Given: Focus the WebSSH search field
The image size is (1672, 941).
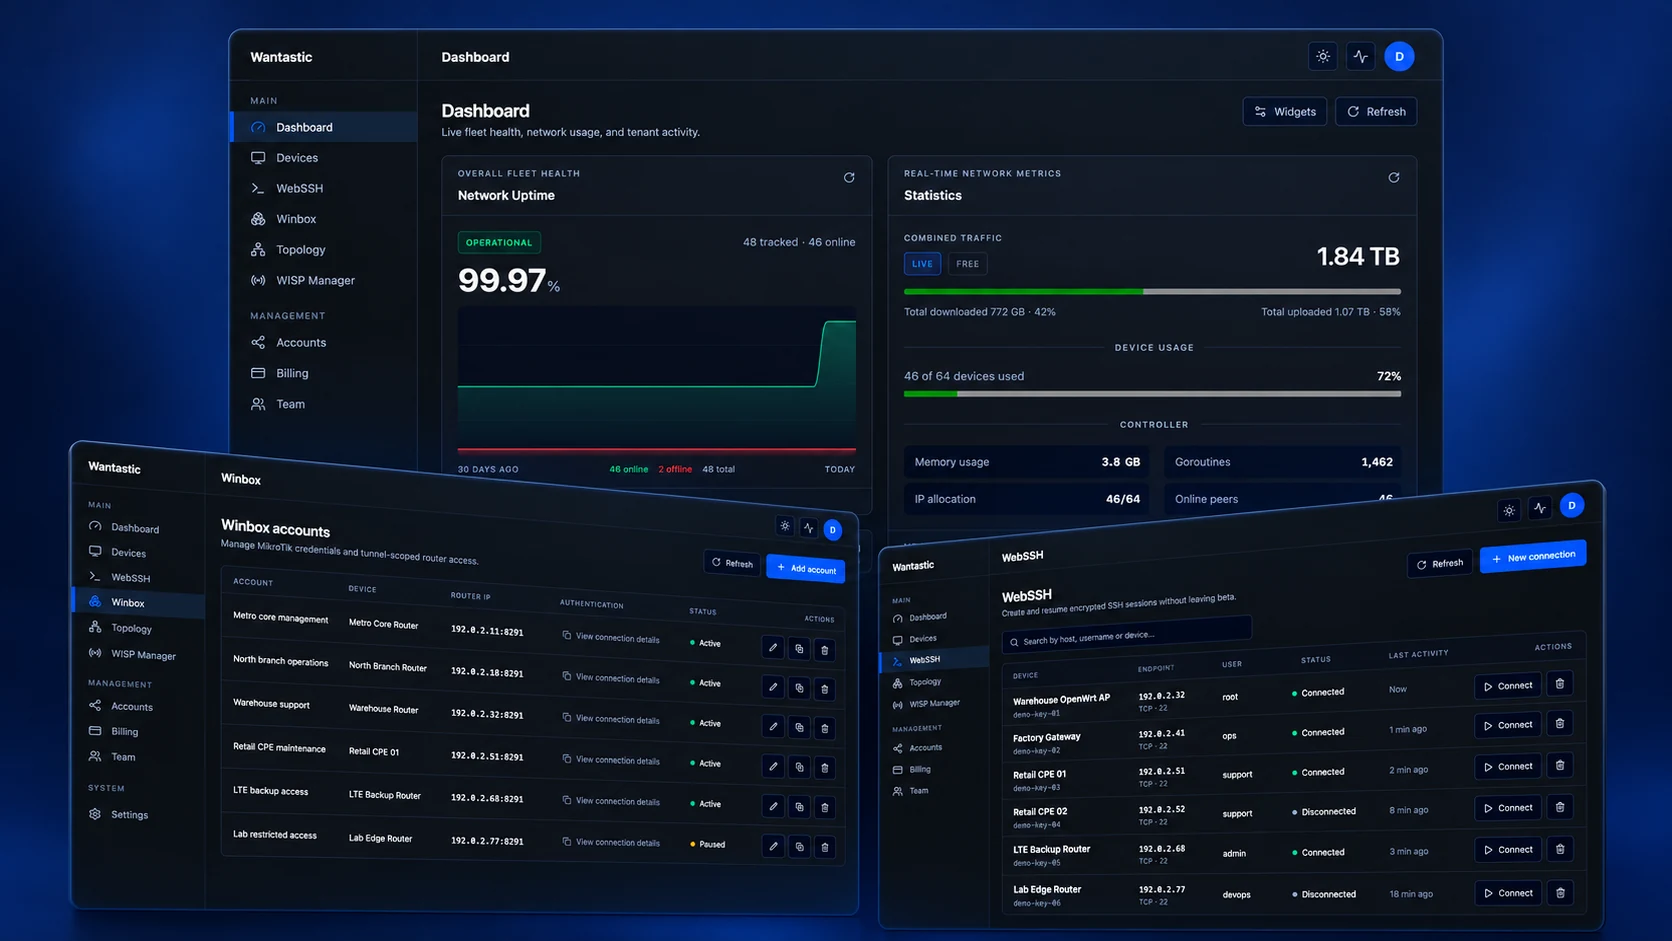Looking at the screenshot, I should pyautogui.click(x=1127, y=636).
